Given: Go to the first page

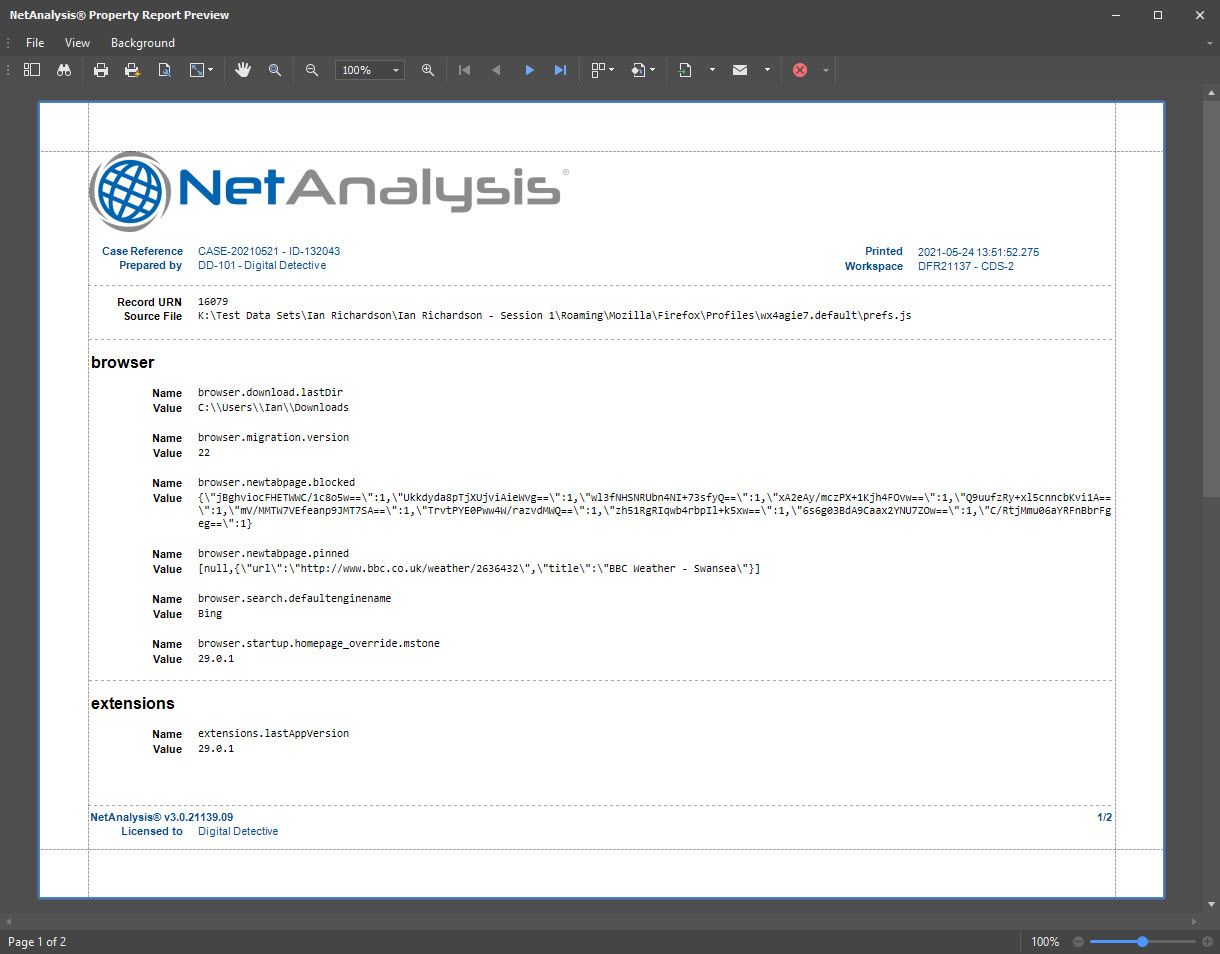Looking at the screenshot, I should [x=464, y=70].
